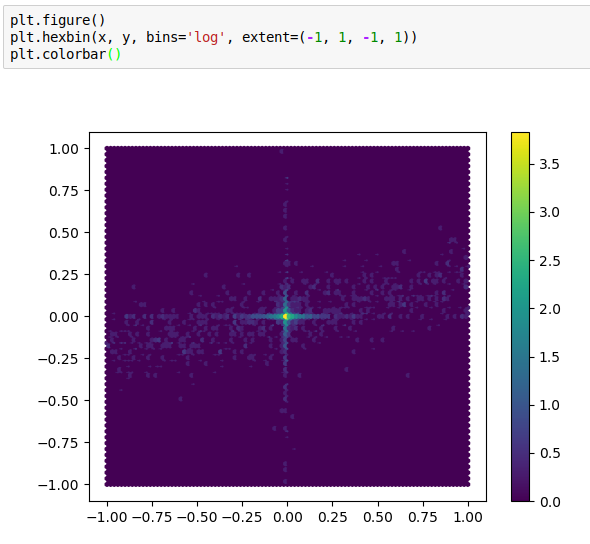The image size is (590, 544).
Task: Click the colorbar tick label 1.0
Action: coord(549,406)
